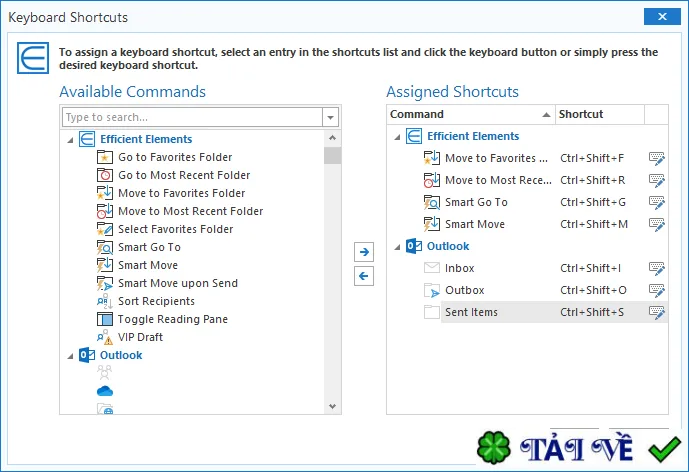Edit shortcut with keyboard icon for Move to Favorites
The image size is (689, 472).
(657, 158)
